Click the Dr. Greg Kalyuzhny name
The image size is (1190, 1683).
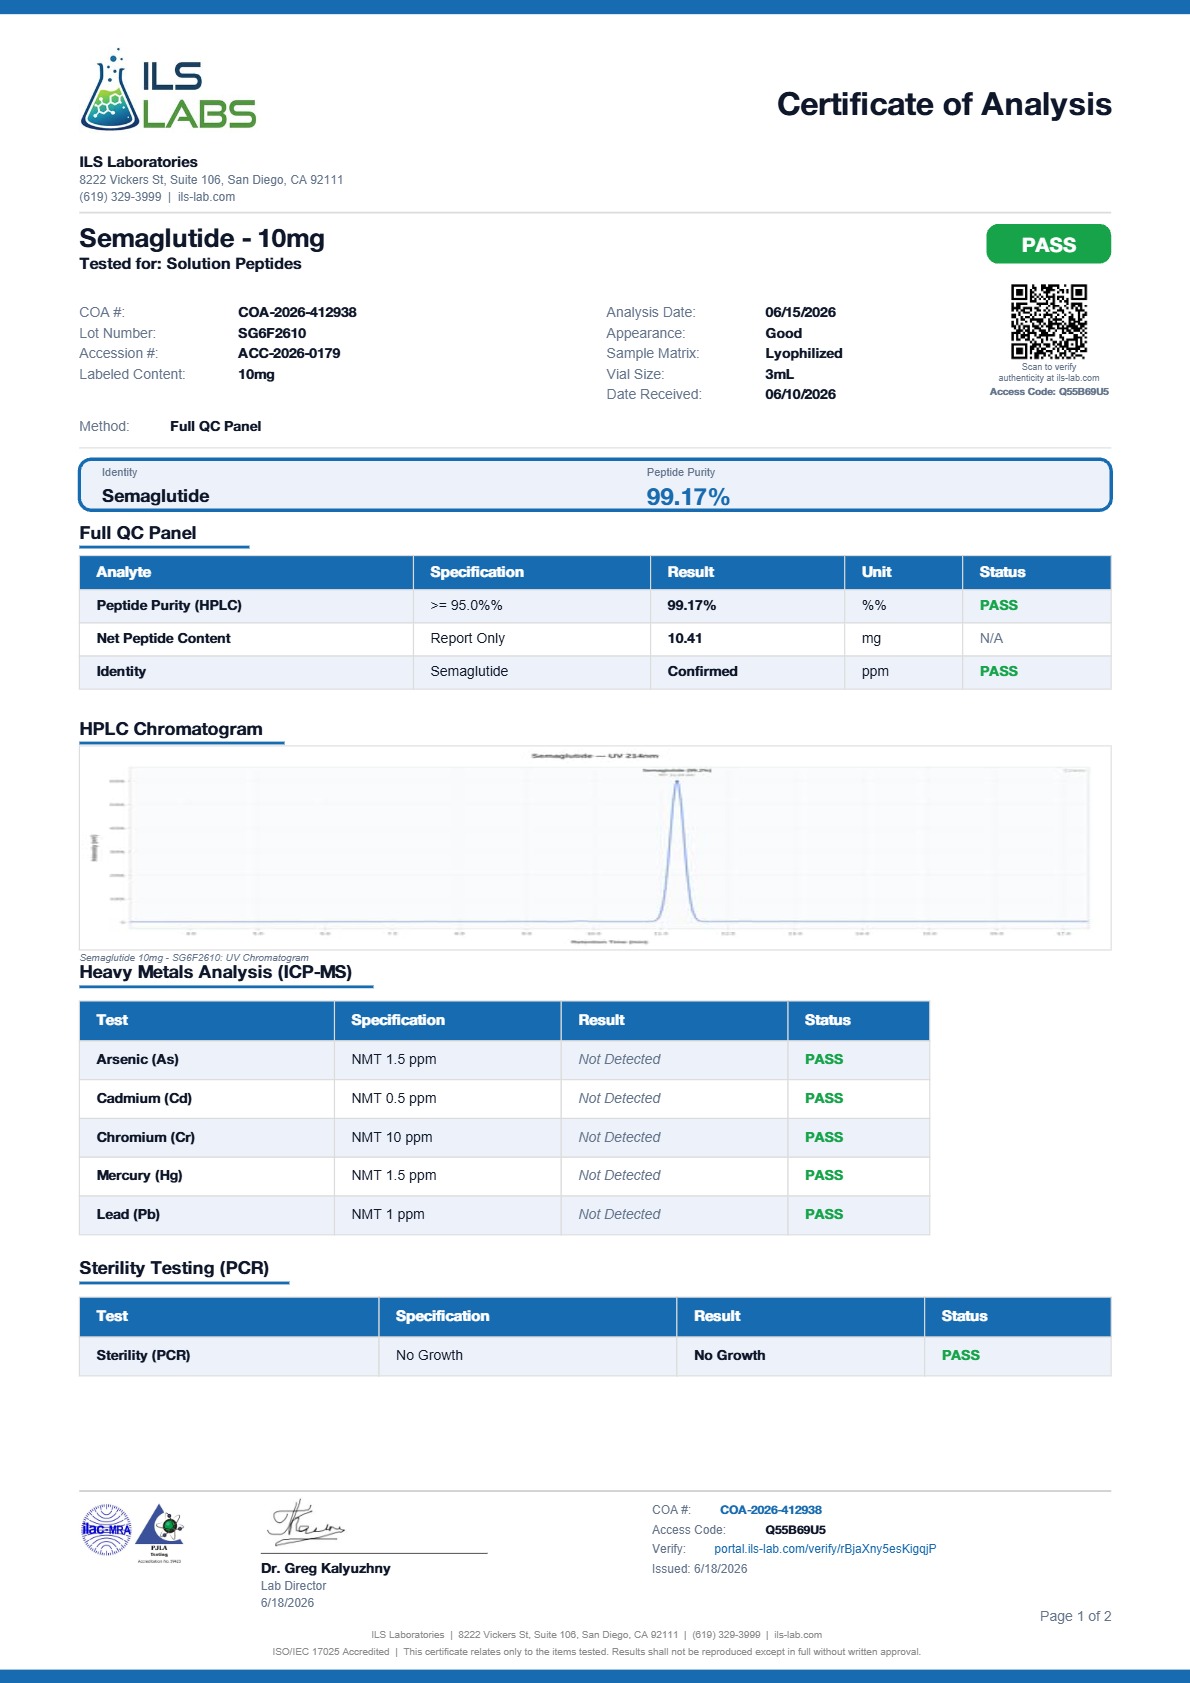pyautogui.click(x=326, y=1568)
